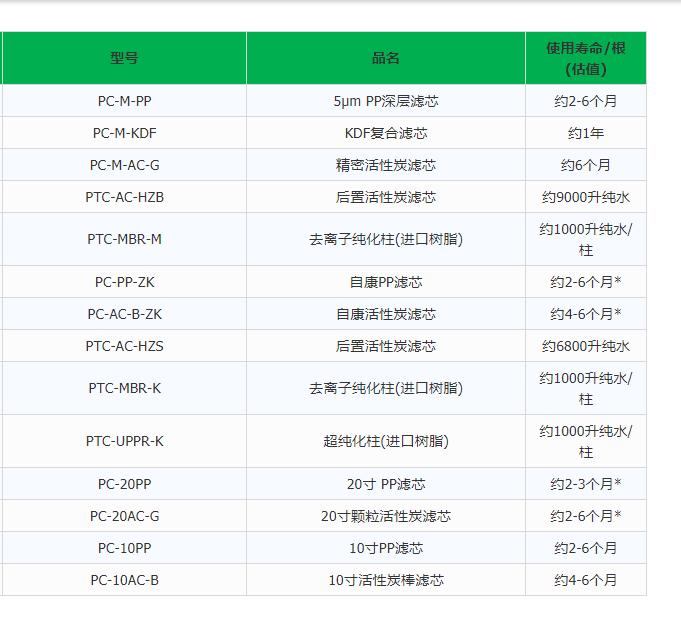Select the PC-10AC-B model cell
This screenshot has width=681, height=638.
124,580
